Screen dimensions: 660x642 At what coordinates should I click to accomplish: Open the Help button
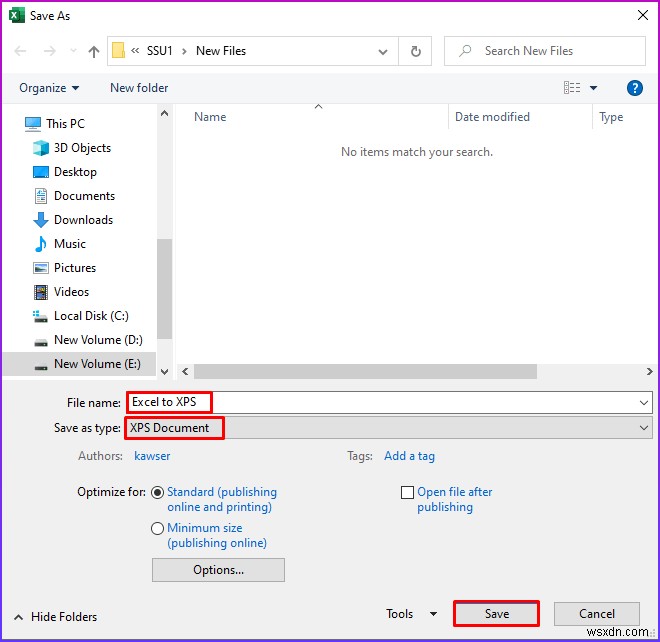pyautogui.click(x=634, y=88)
